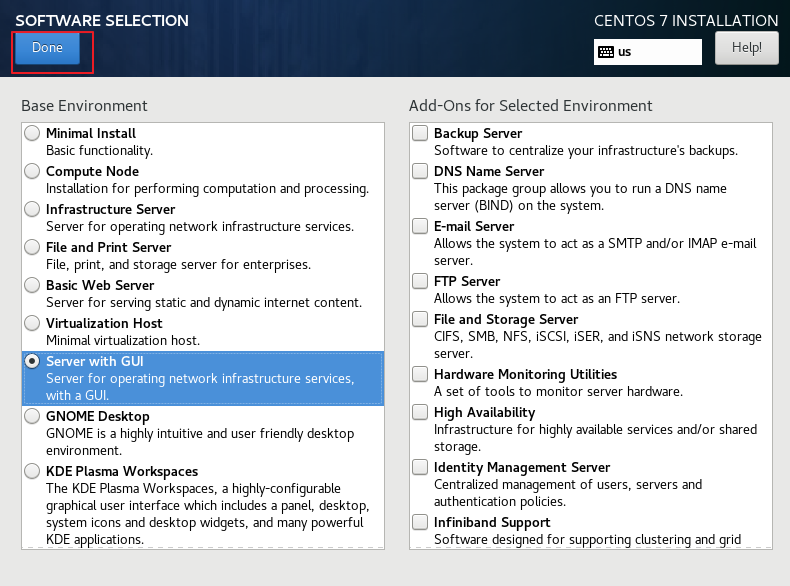Check File and Storage Server add-on
Image resolution: width=790 pixels, height=586 pixels.
click(x=420, y=319)
